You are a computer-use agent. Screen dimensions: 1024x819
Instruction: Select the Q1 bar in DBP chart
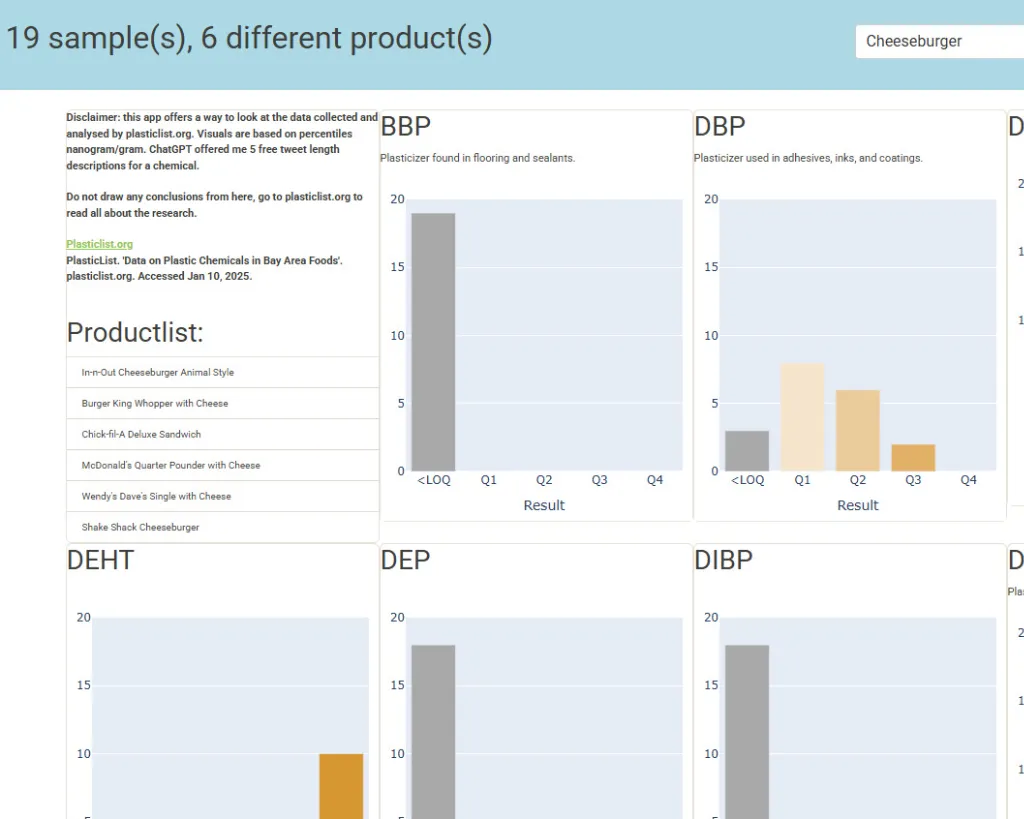[x=802, y=417]
